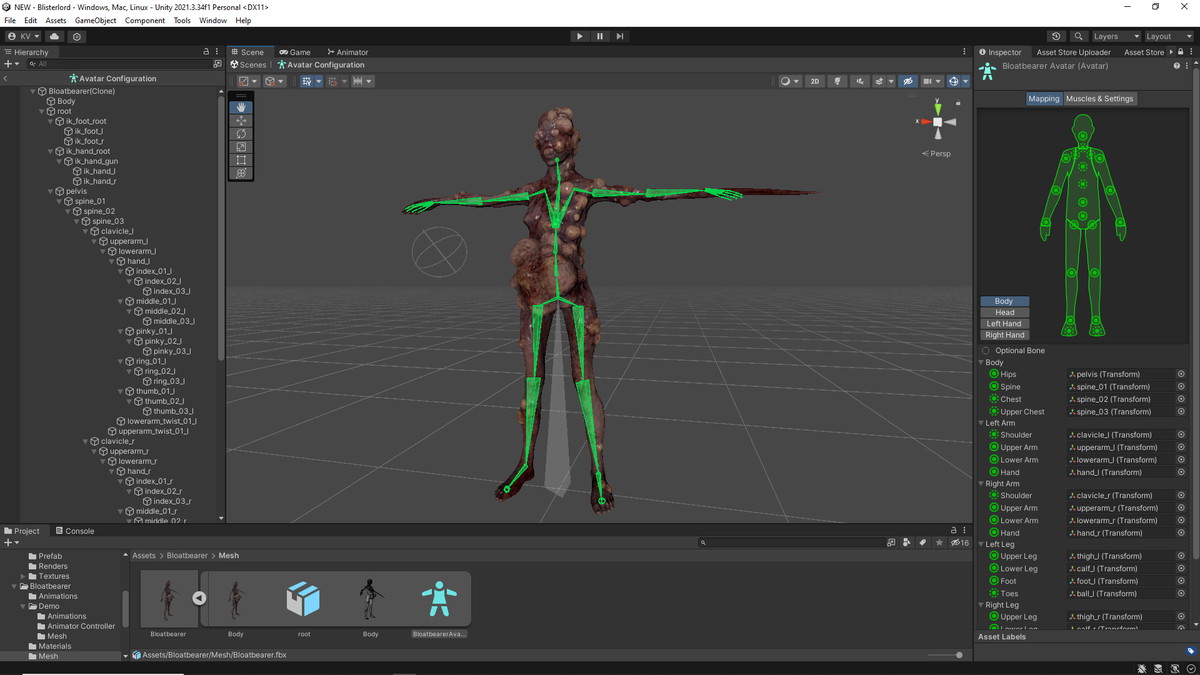Toggle 2D view mode in scene
Viewport: 1200px width, 675px height.
[x=815, y=81]
